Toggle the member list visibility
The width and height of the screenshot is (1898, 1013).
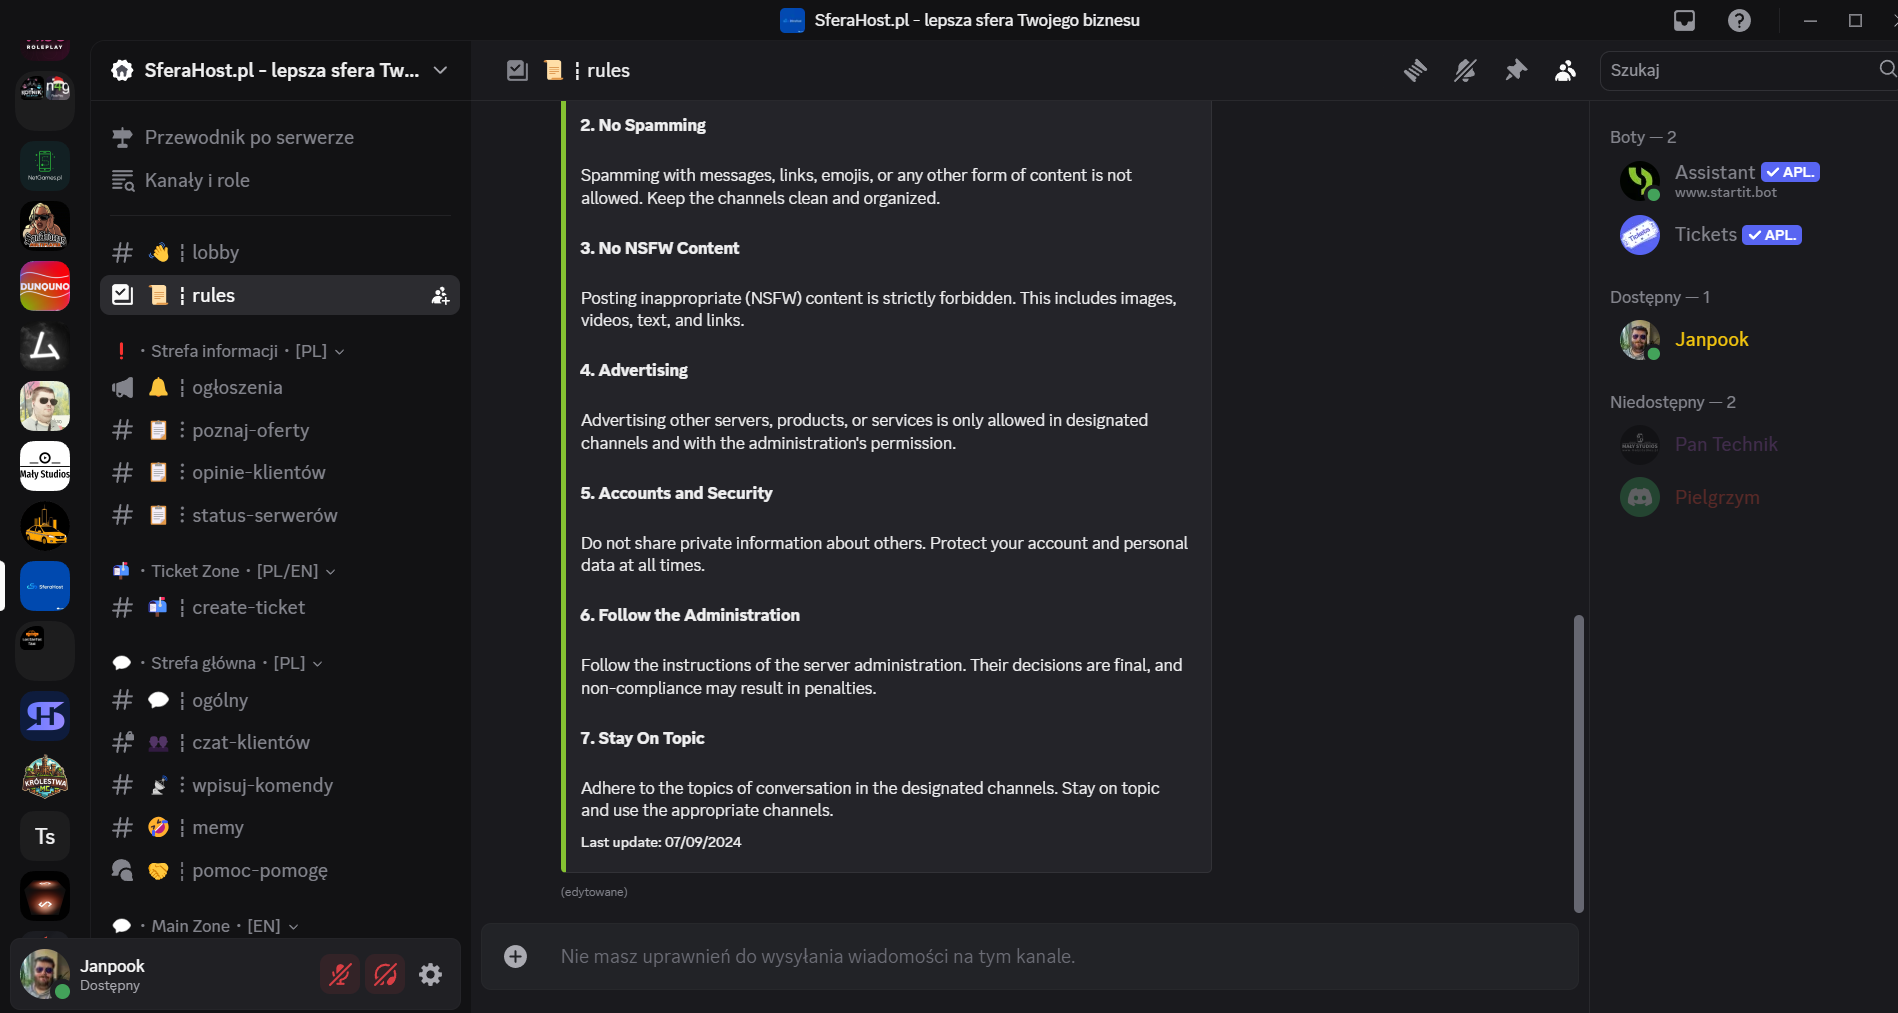click(x=1565, y=70)
